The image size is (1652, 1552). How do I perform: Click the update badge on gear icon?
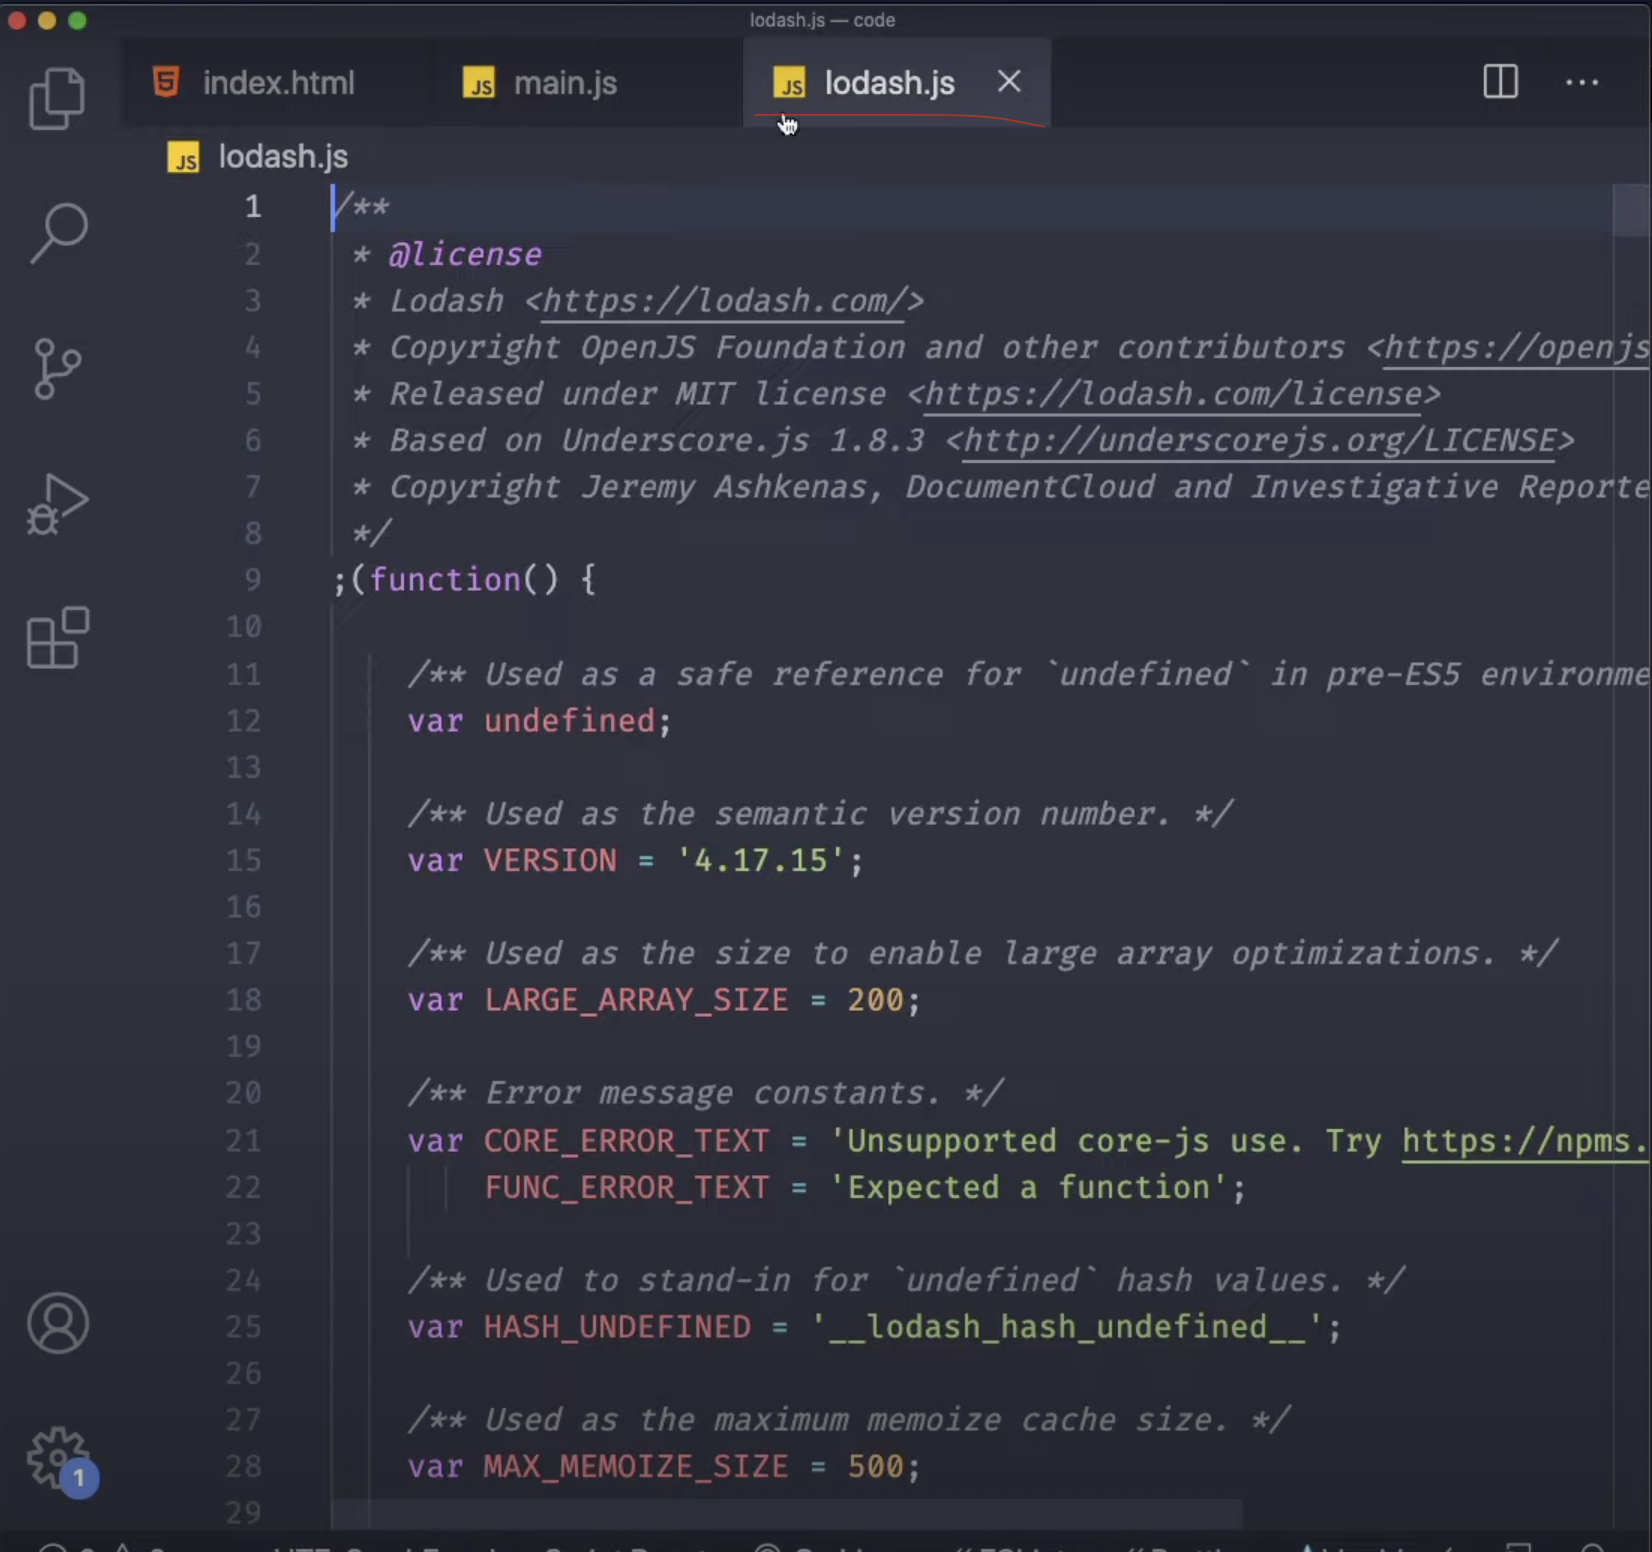click(79, 1478)
